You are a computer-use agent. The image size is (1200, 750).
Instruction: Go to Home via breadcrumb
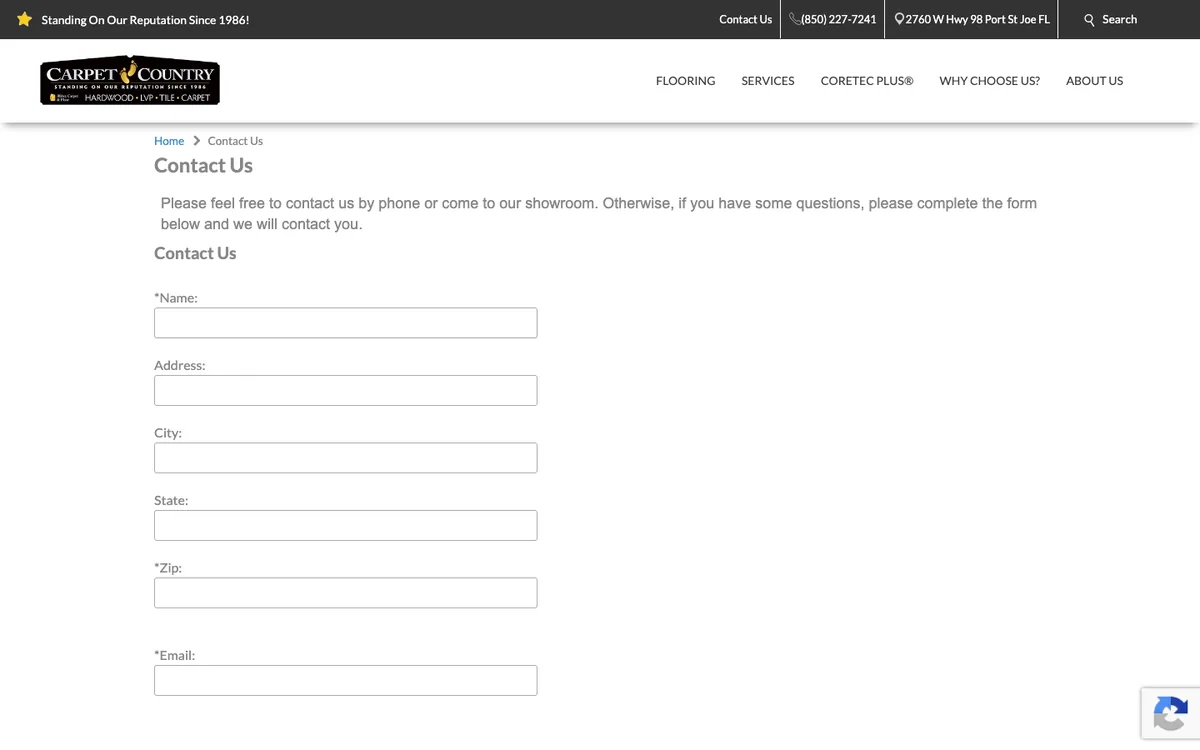click(169, 141)
